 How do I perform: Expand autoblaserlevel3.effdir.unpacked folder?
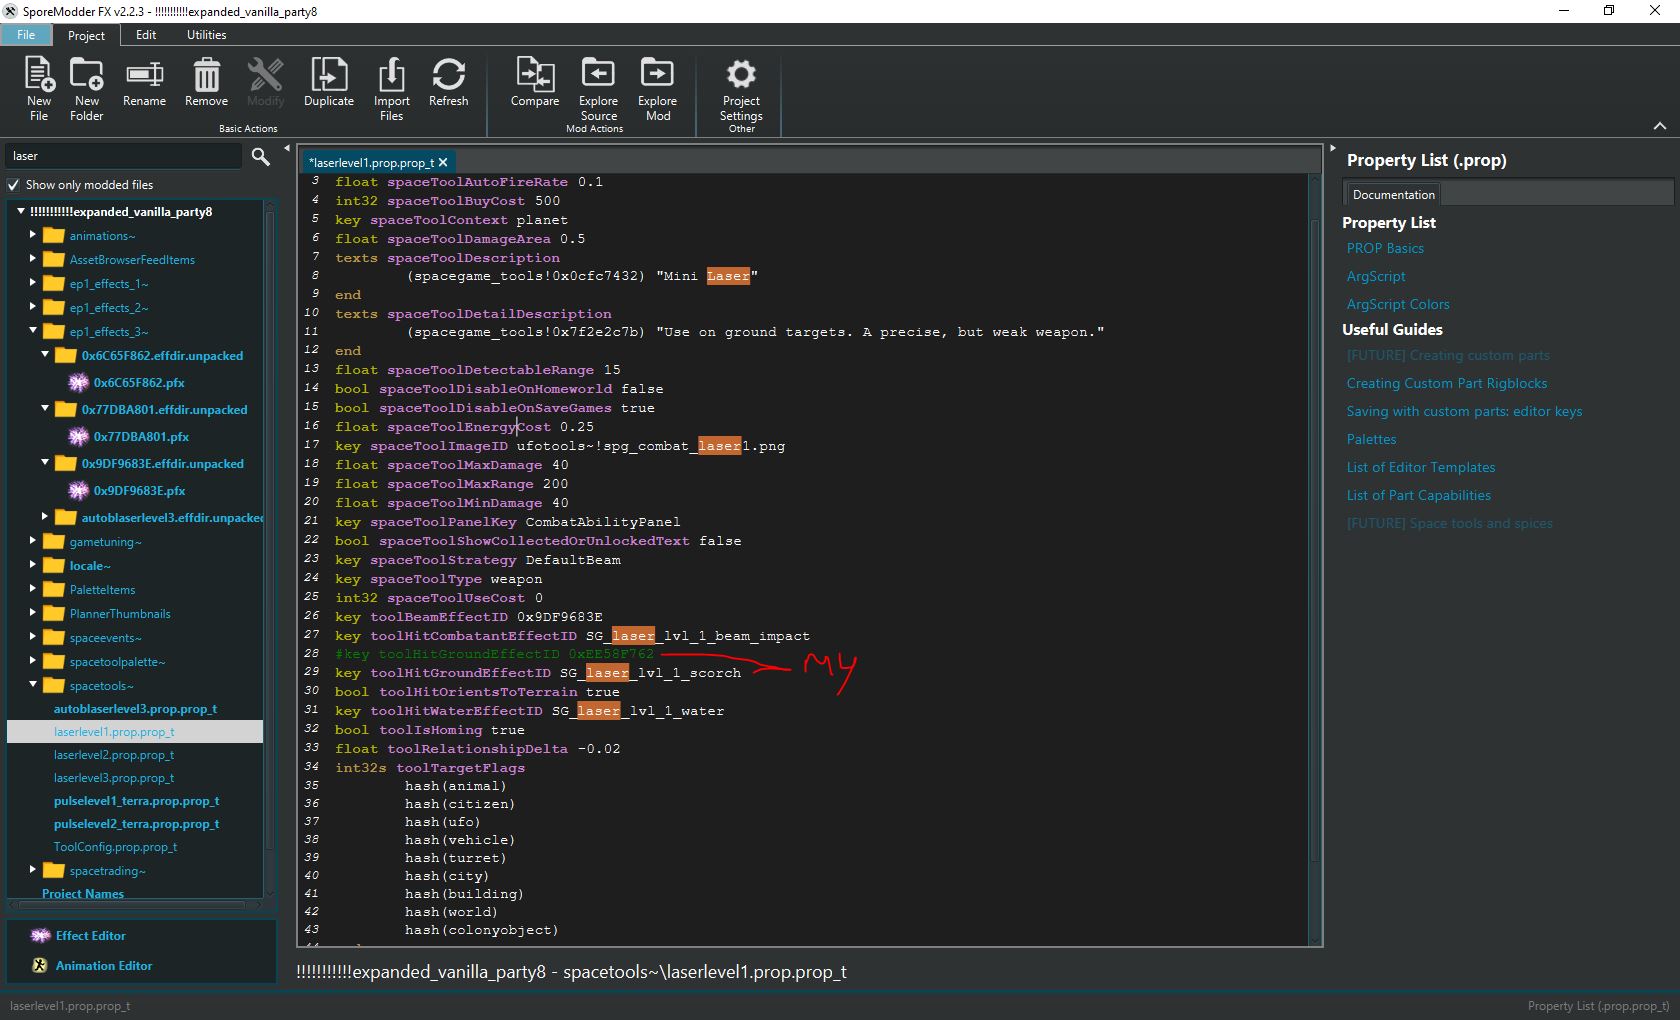[45, 517]
